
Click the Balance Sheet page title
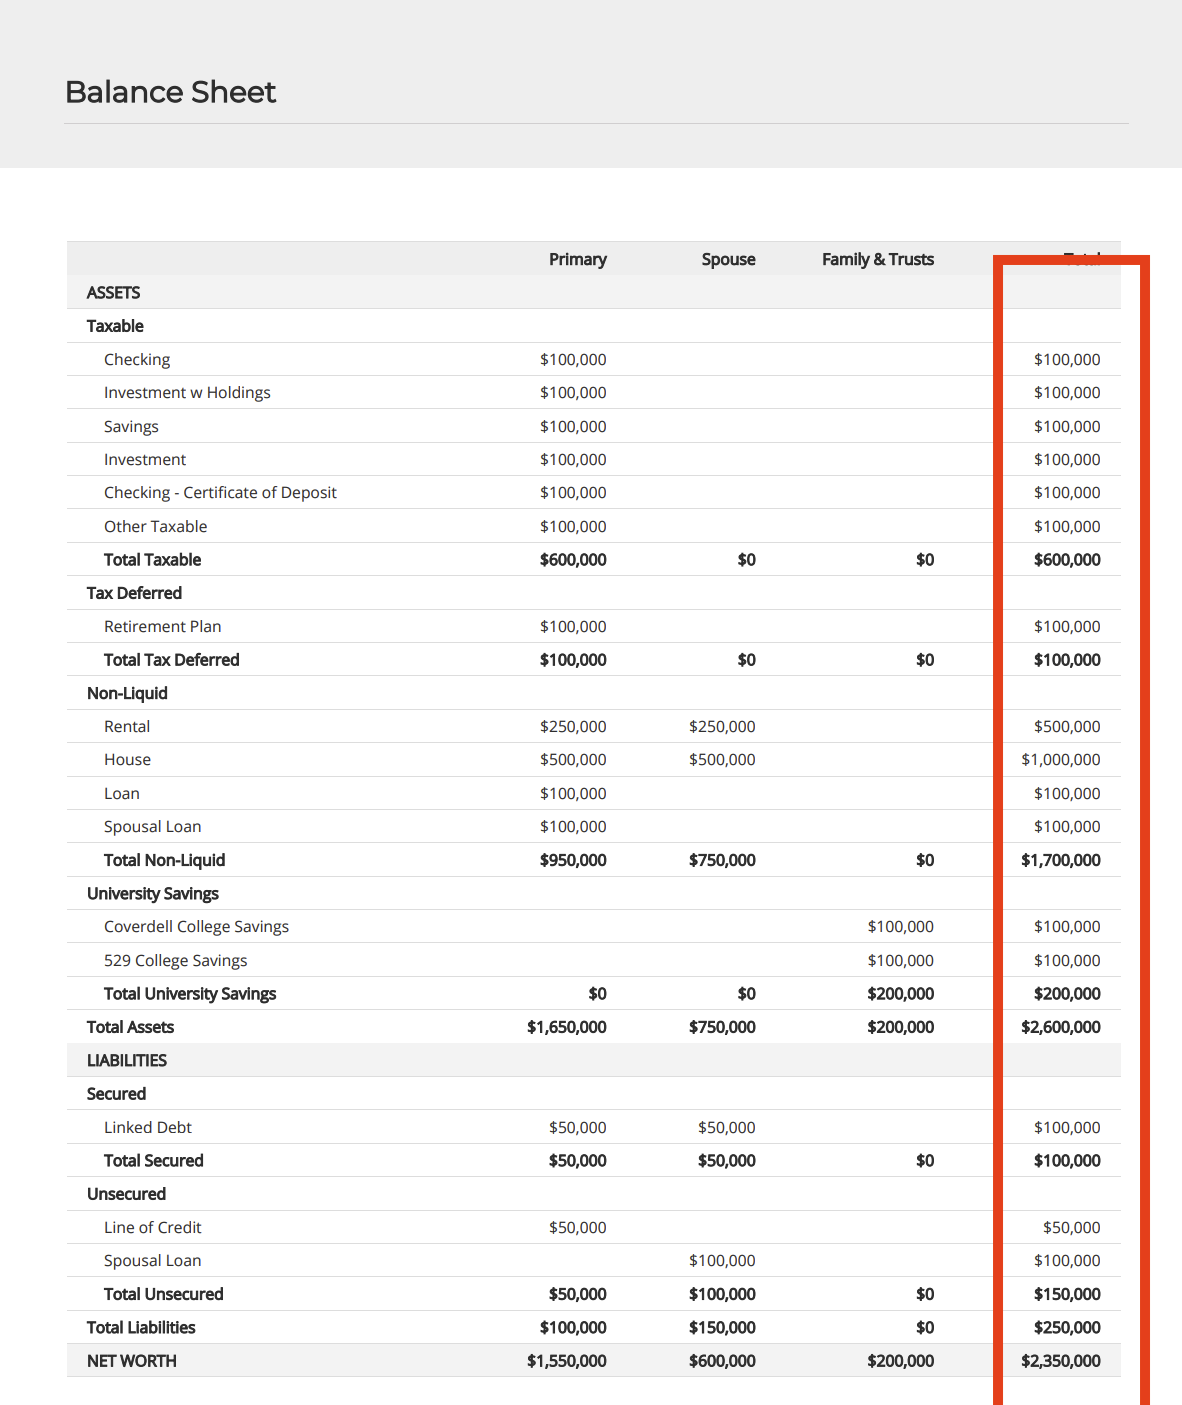pyautogui.click(x=170, y=92)
